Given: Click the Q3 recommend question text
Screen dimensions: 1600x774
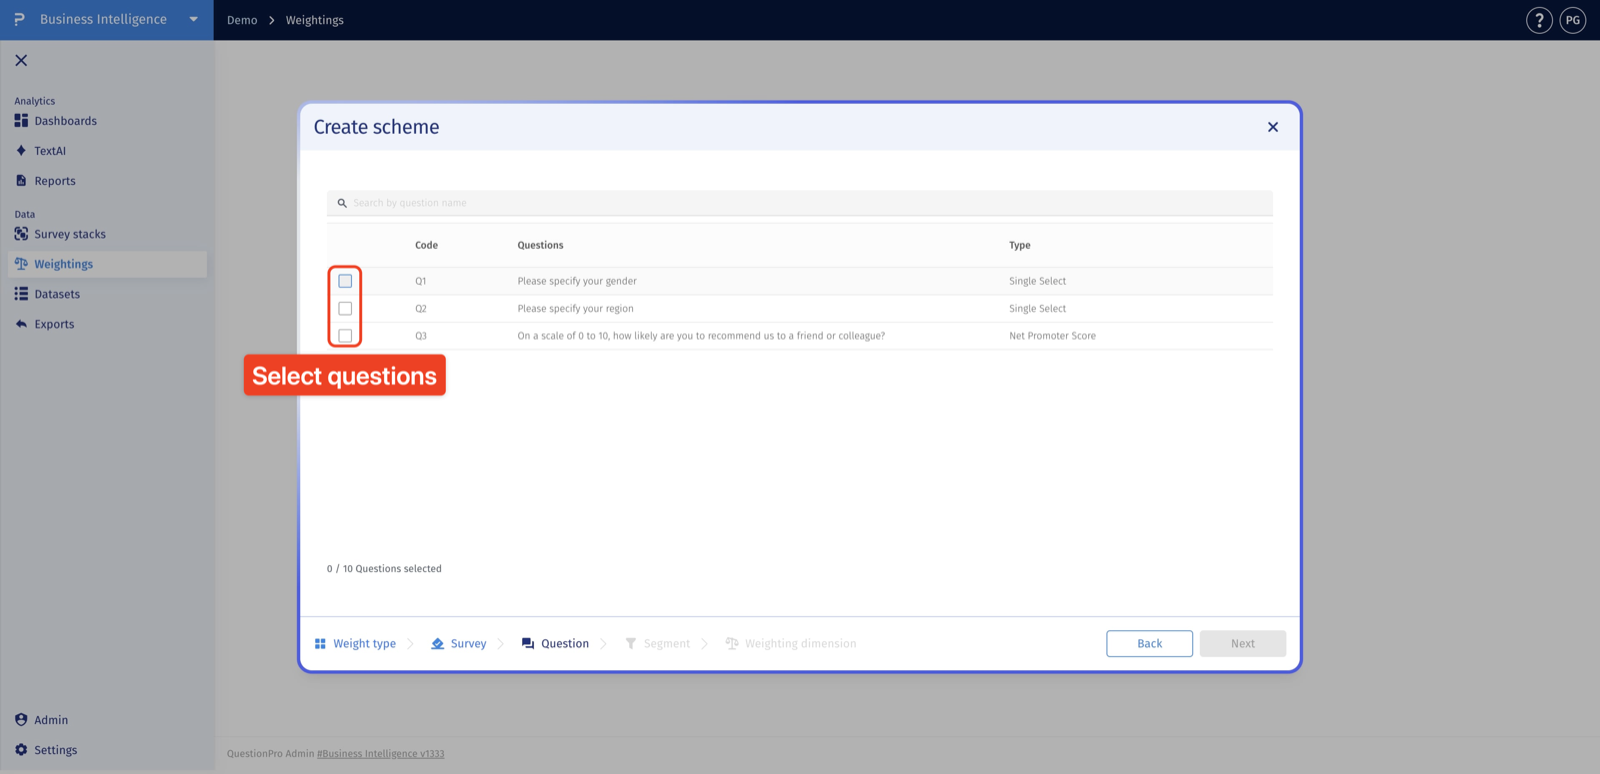Looking at the screenshot, I should 701,336.
